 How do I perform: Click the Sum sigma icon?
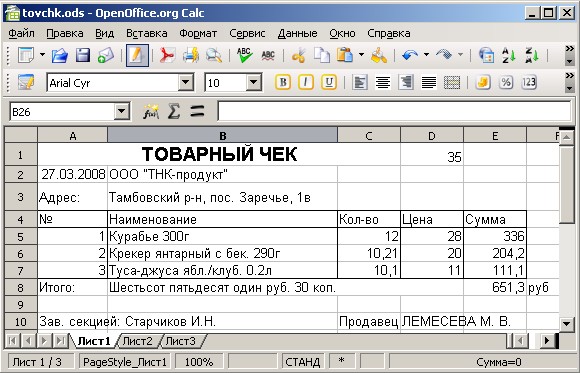(173, 111)
